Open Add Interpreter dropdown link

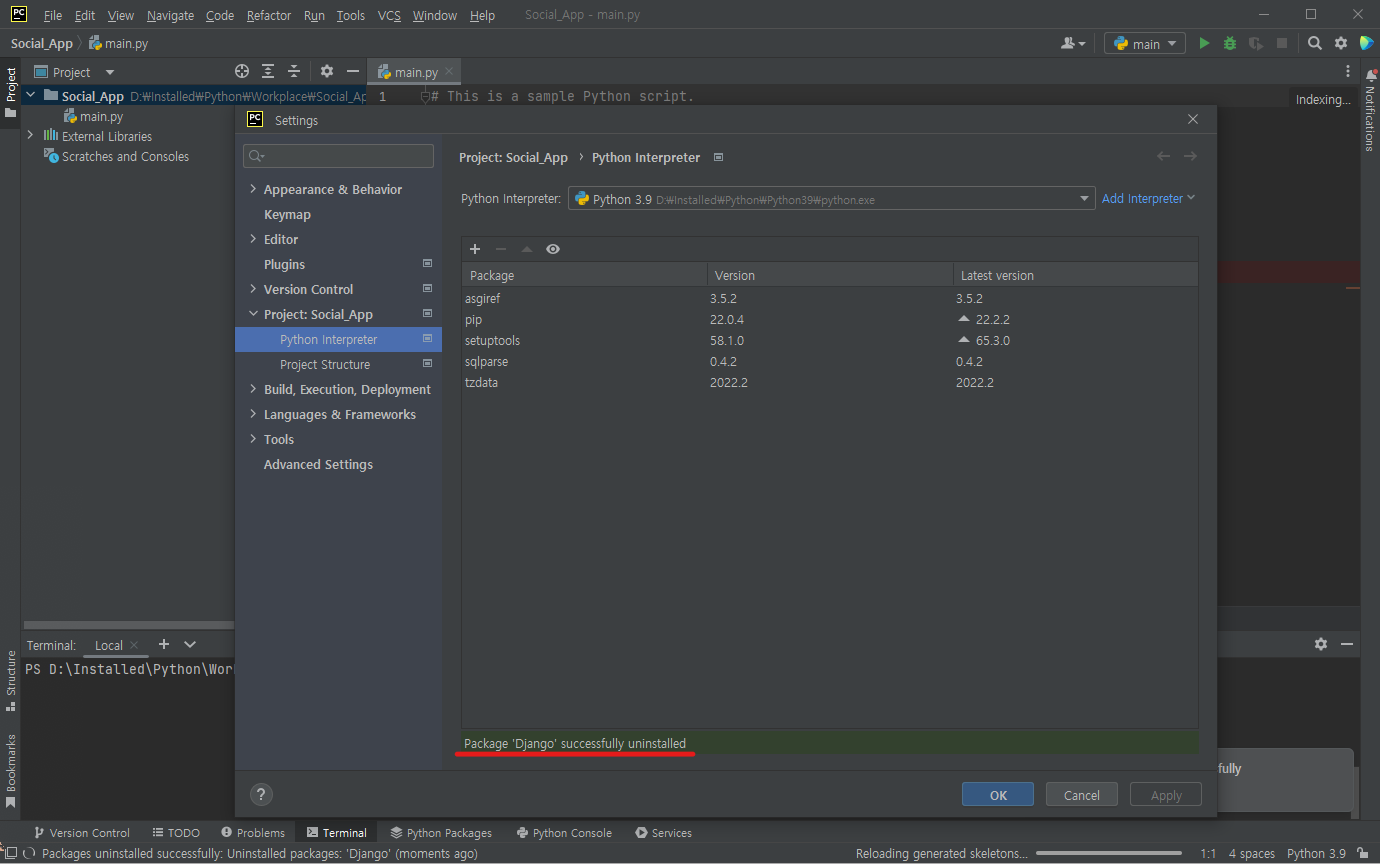point(1148,198)
